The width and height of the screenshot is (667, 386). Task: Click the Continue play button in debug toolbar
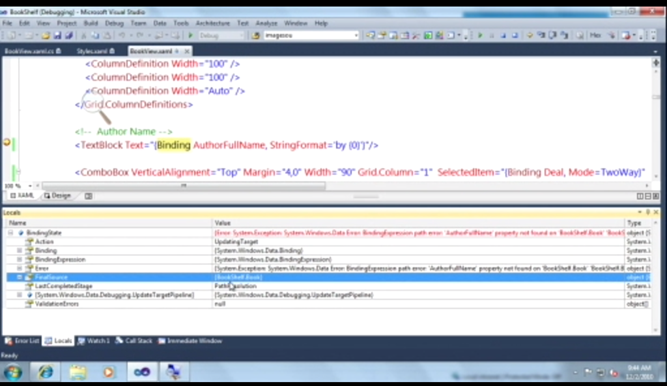click(480, 36)
